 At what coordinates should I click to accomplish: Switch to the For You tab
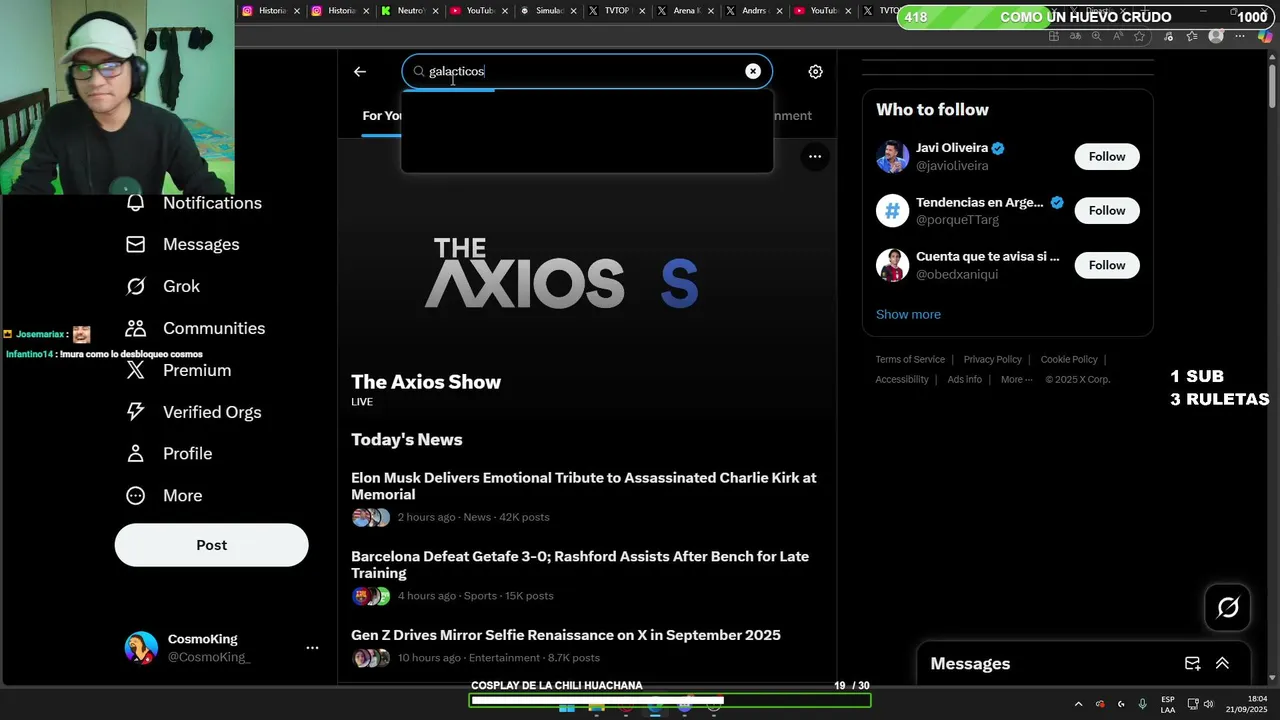point(382,116)
